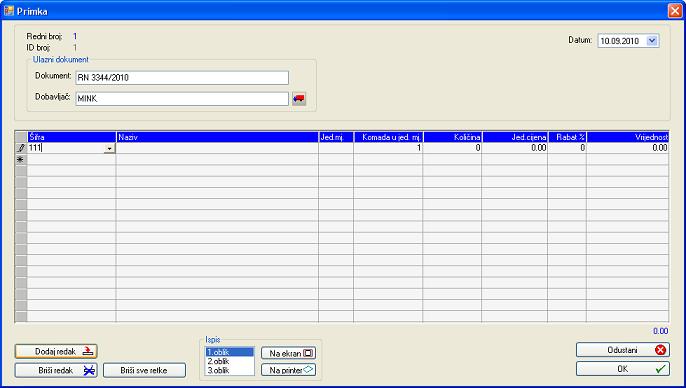Click the first row Rabat % cell

point(567,148)
